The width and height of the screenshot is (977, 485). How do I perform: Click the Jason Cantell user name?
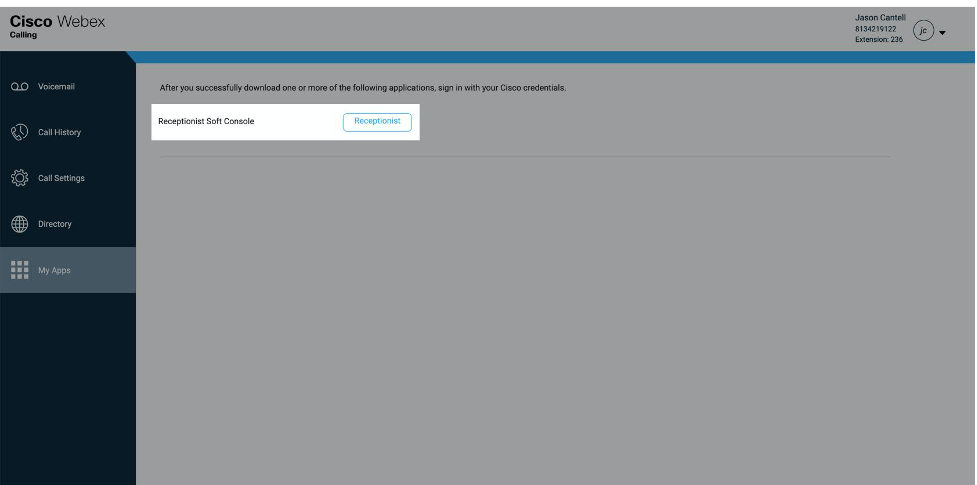(880, 17)
